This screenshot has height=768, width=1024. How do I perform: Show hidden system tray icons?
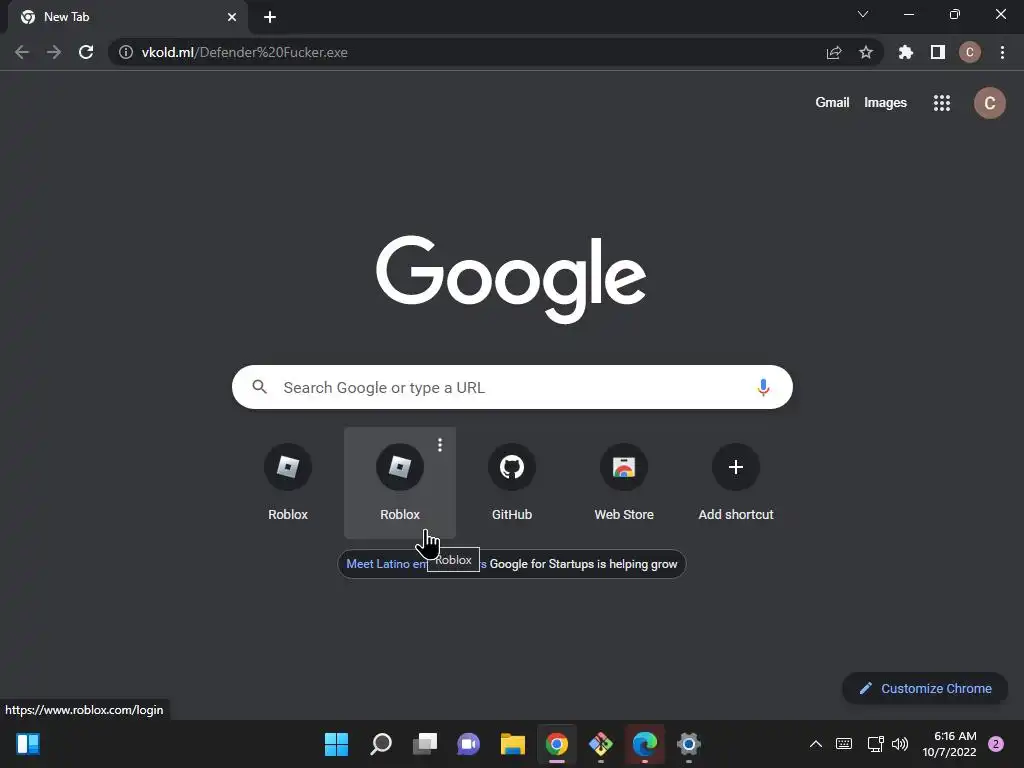point(816,744)
